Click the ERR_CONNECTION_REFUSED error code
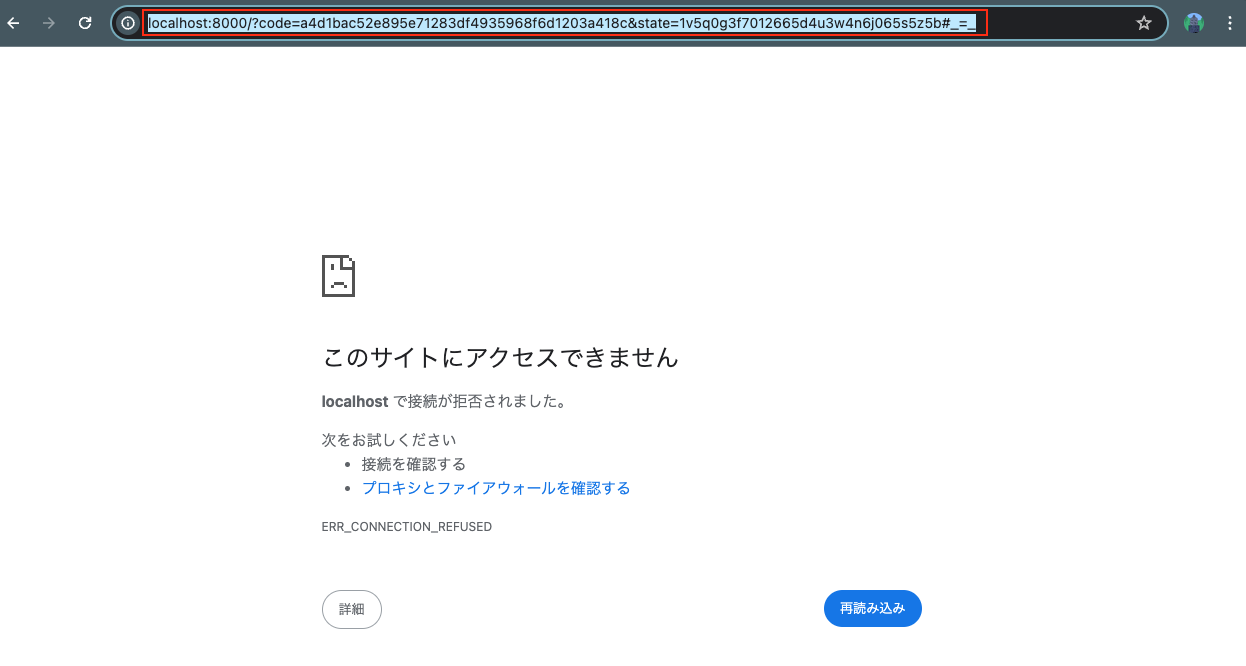The width and height of the screenshot is (1246, 666). pos(407,526)
